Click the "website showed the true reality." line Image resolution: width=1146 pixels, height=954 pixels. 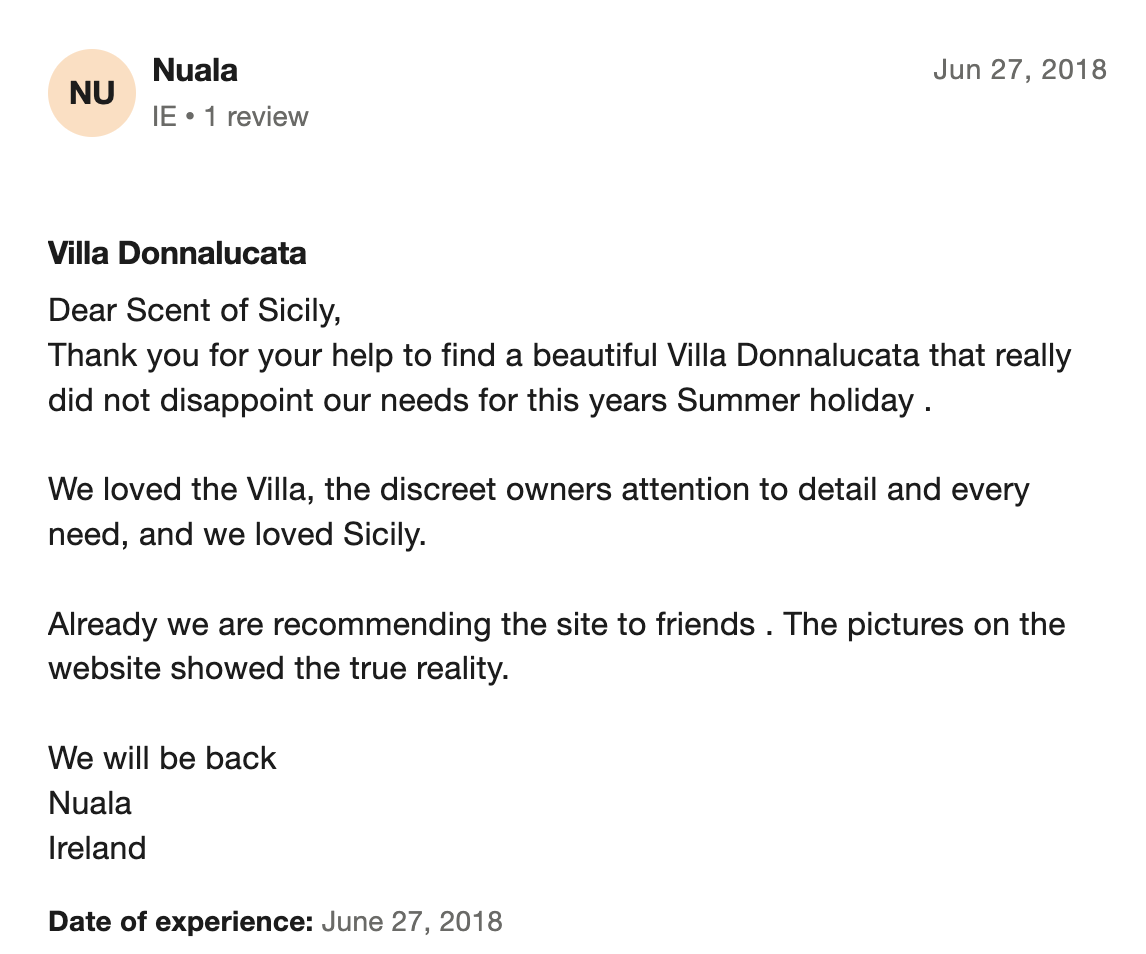click(x=279, y=668)
